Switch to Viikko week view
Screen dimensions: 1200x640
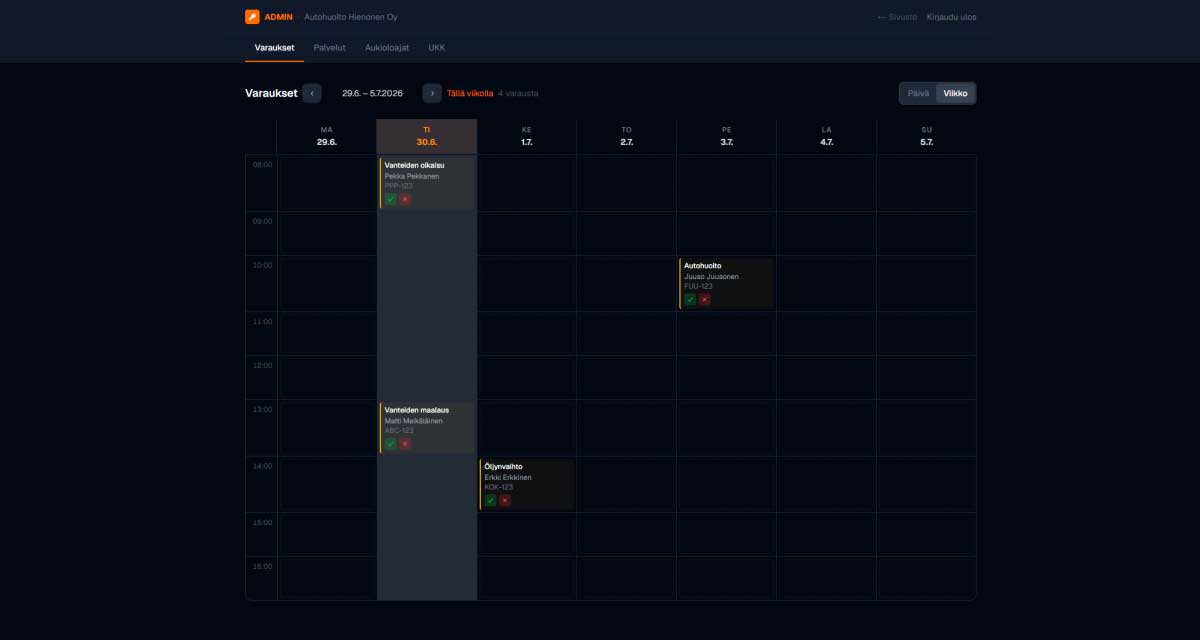(x=955, y=93)
